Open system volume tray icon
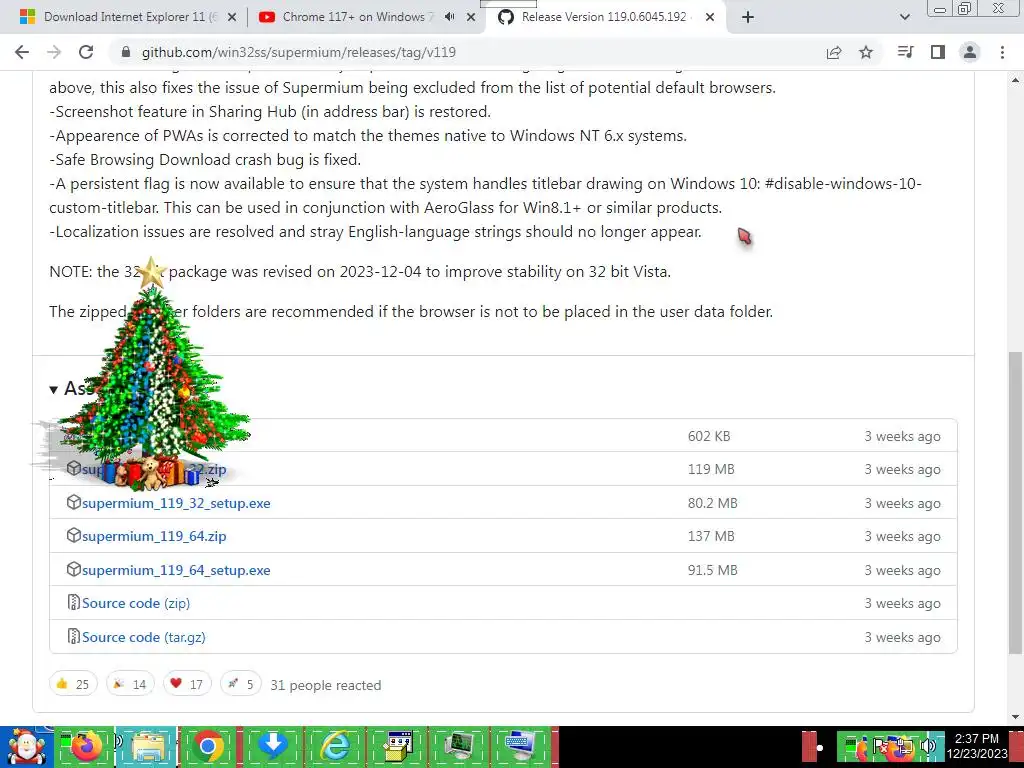Viewport: 1024px width, 768px height. point(927,747)
